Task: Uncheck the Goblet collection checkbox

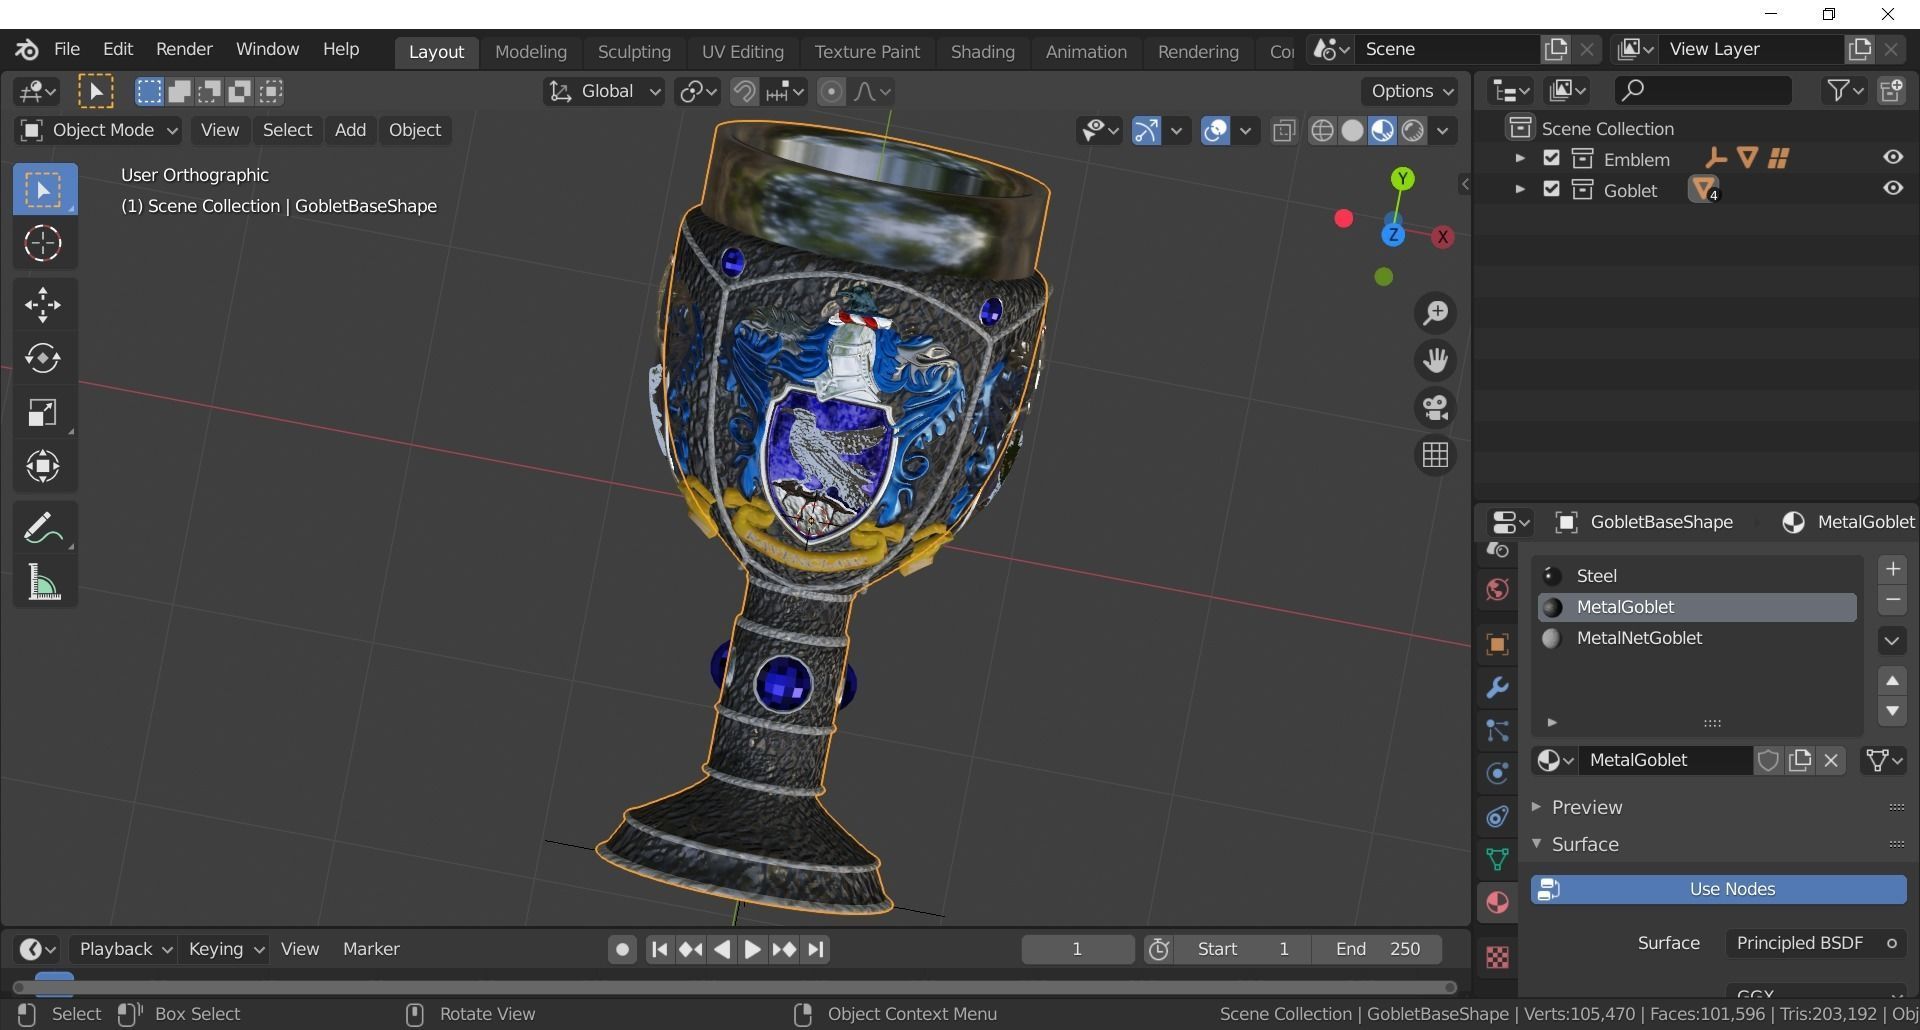Action: point(1551,189)
